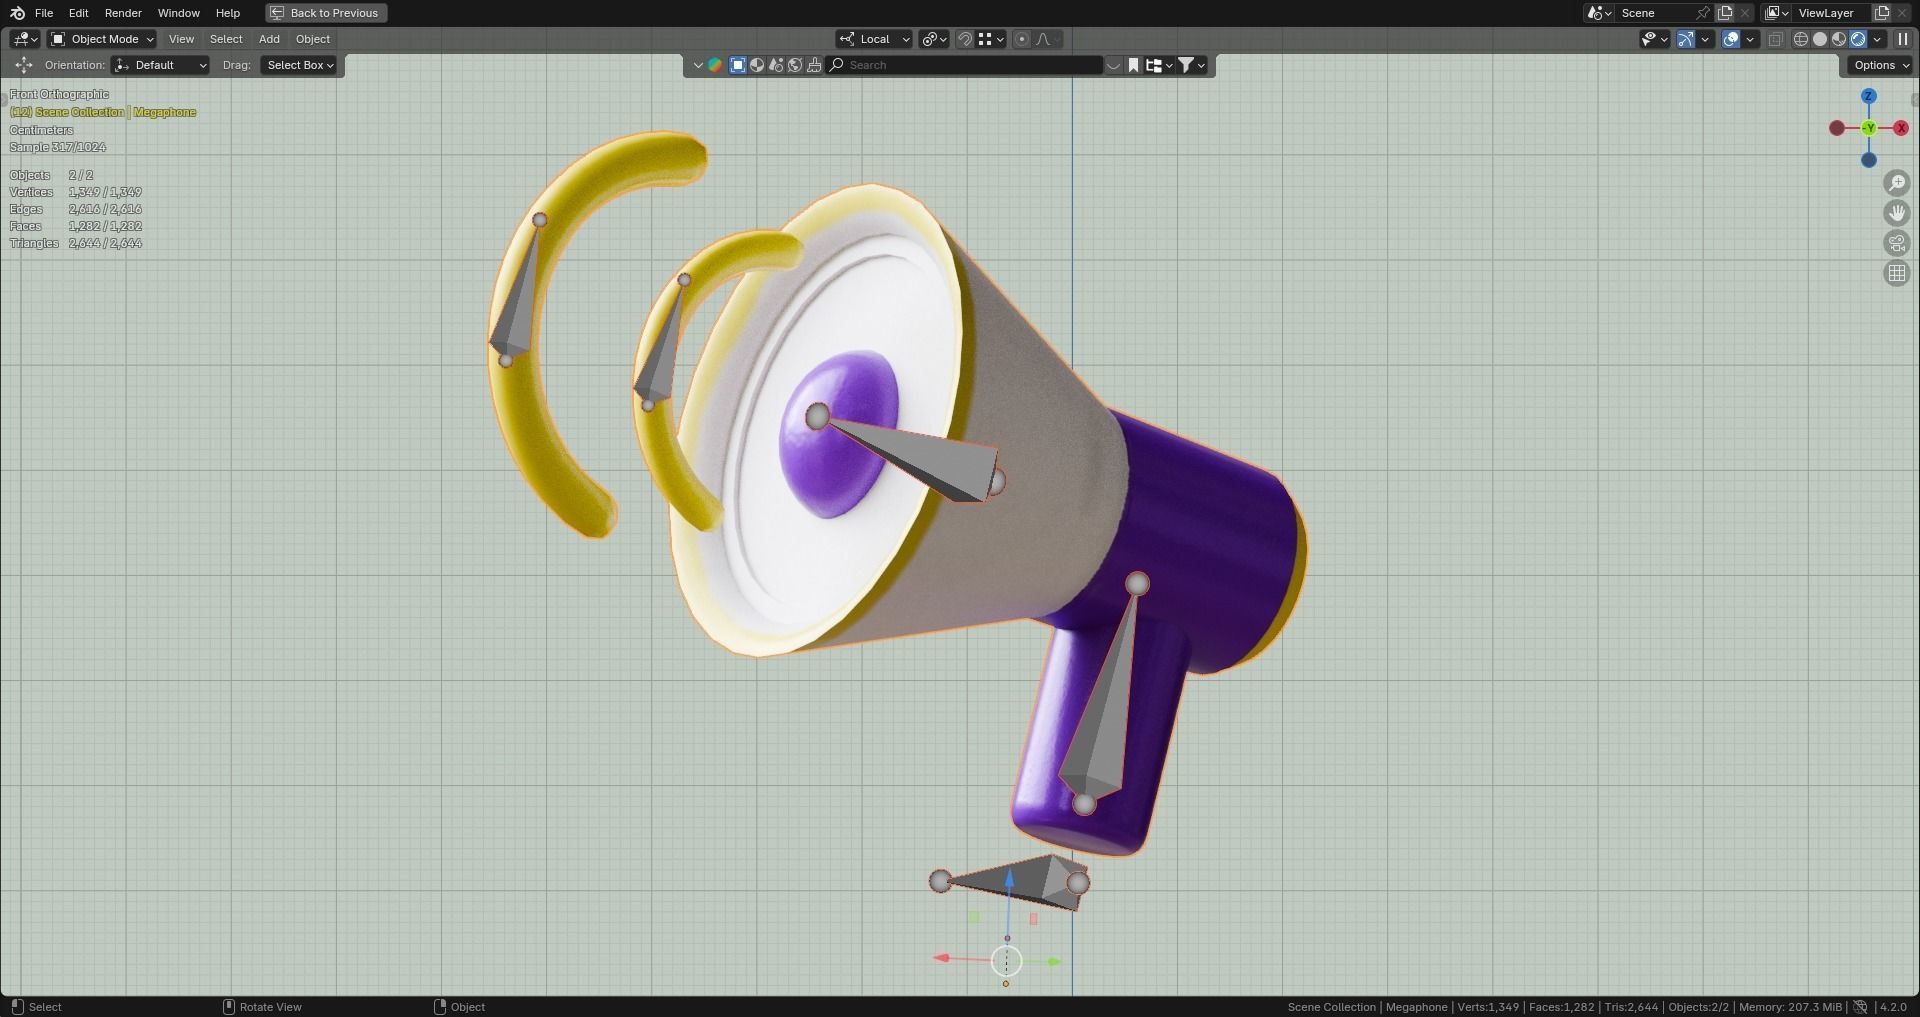Click the green Y axis on the navigation gizmo
1920x1017 pixels.
pos(1869,128)
